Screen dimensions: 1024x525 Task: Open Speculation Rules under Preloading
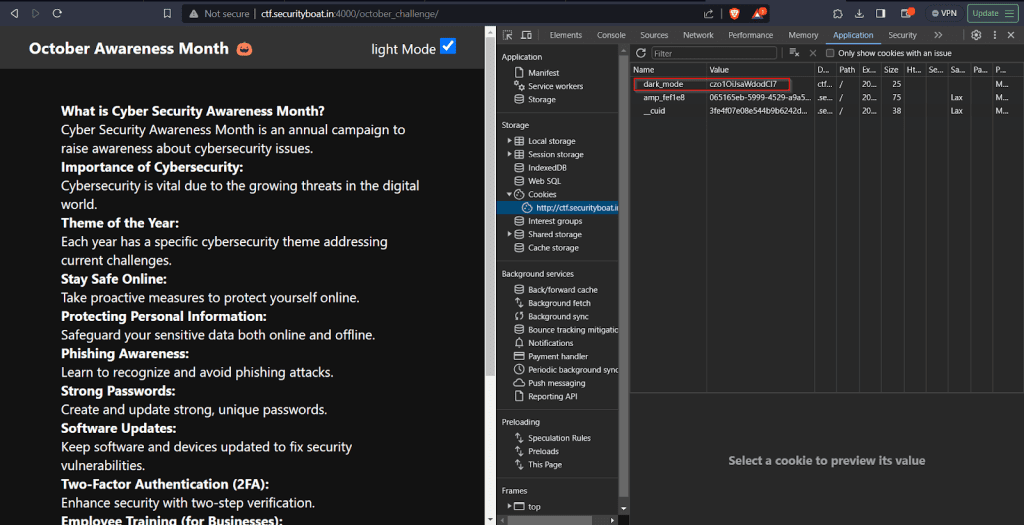pos(559,438)
